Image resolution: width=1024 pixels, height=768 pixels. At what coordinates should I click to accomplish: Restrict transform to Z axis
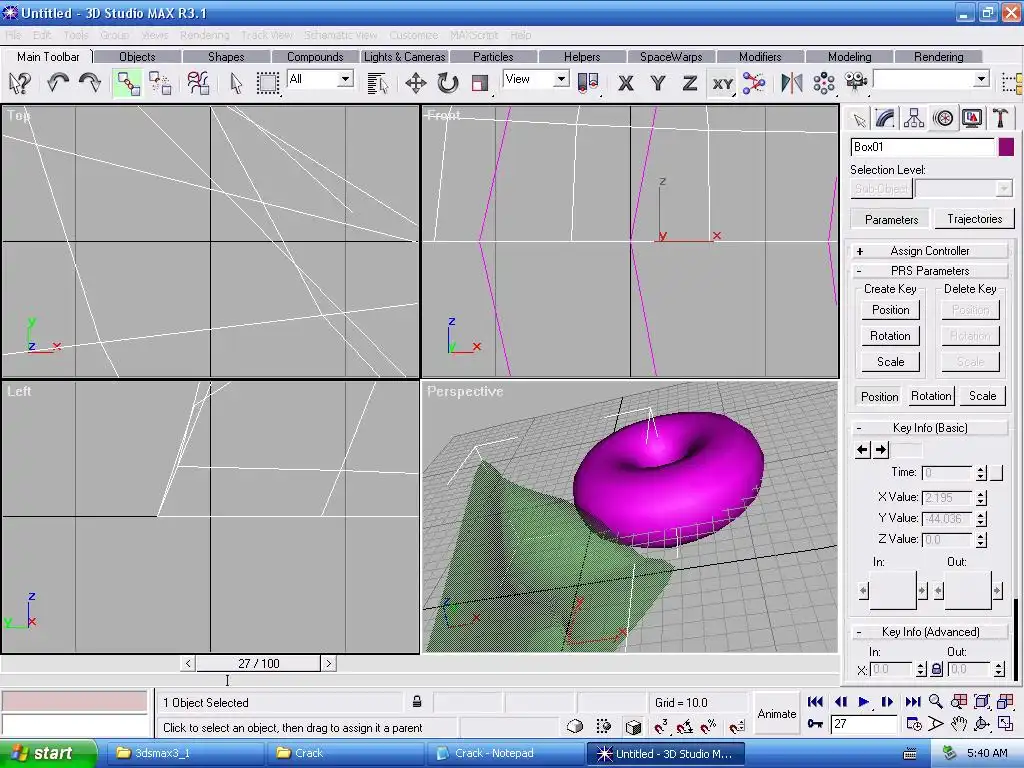click(x=690, y=83)
